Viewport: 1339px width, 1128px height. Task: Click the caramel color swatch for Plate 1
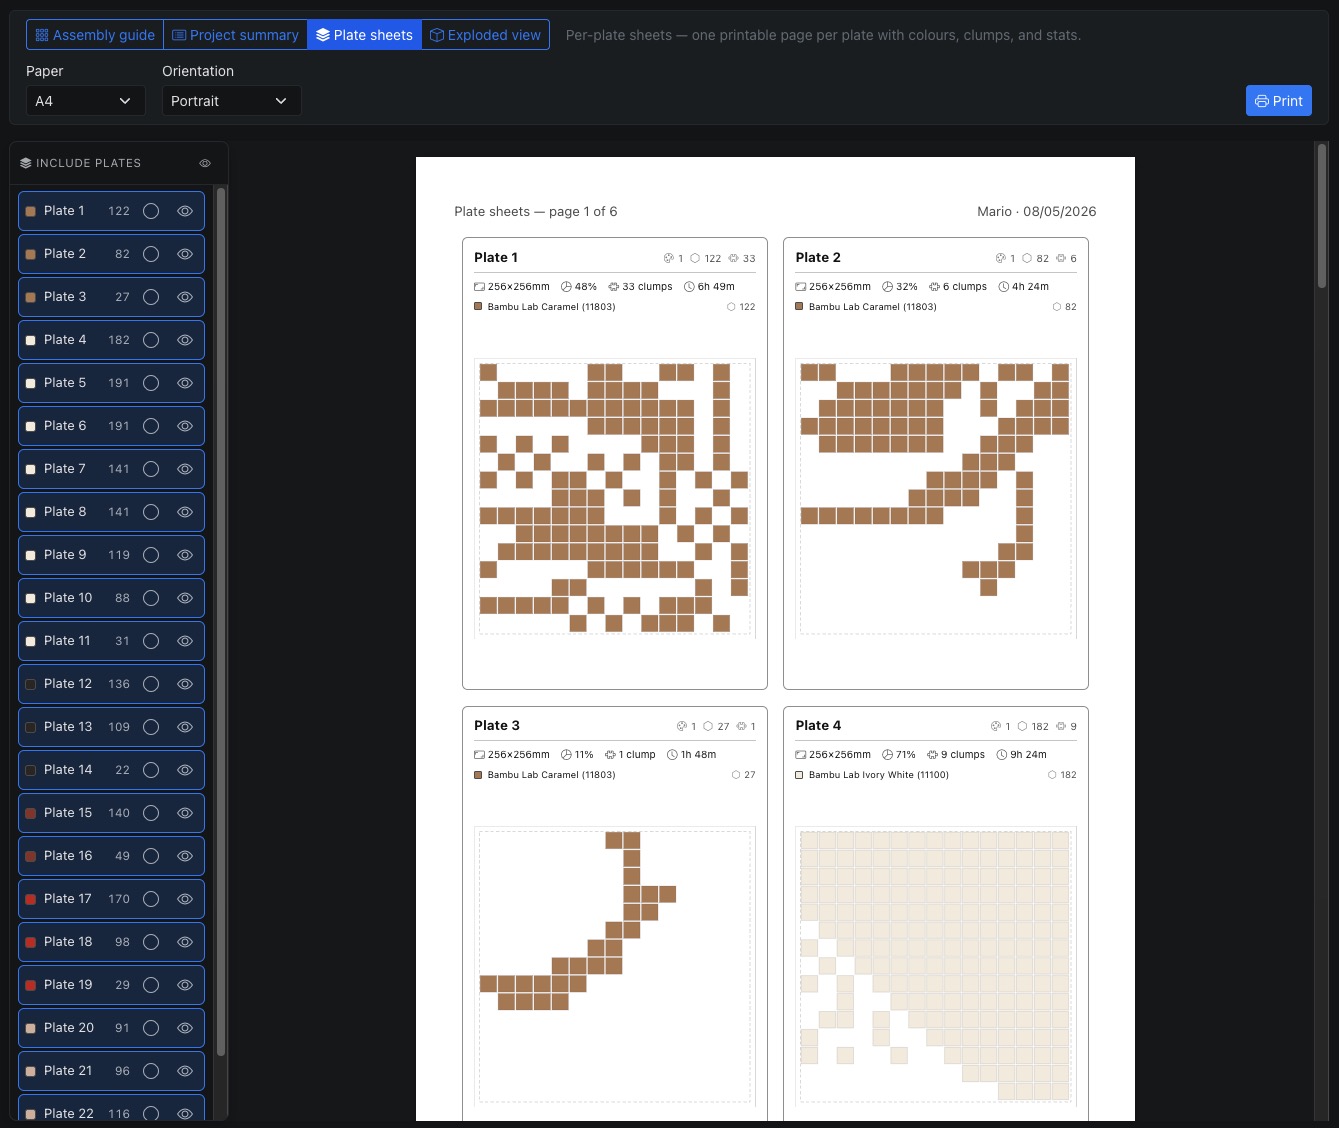[x=31, y=211]
